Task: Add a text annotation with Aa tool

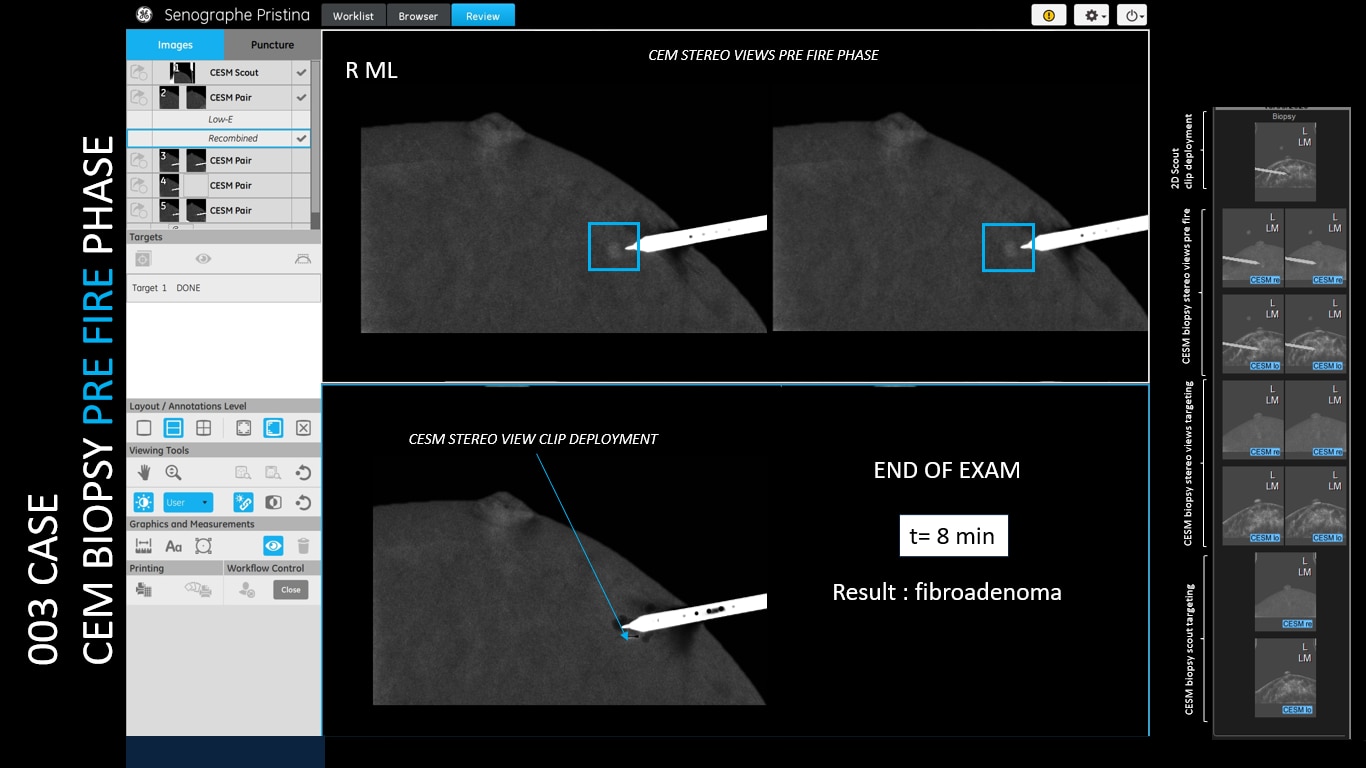Action: pos(173,546)
